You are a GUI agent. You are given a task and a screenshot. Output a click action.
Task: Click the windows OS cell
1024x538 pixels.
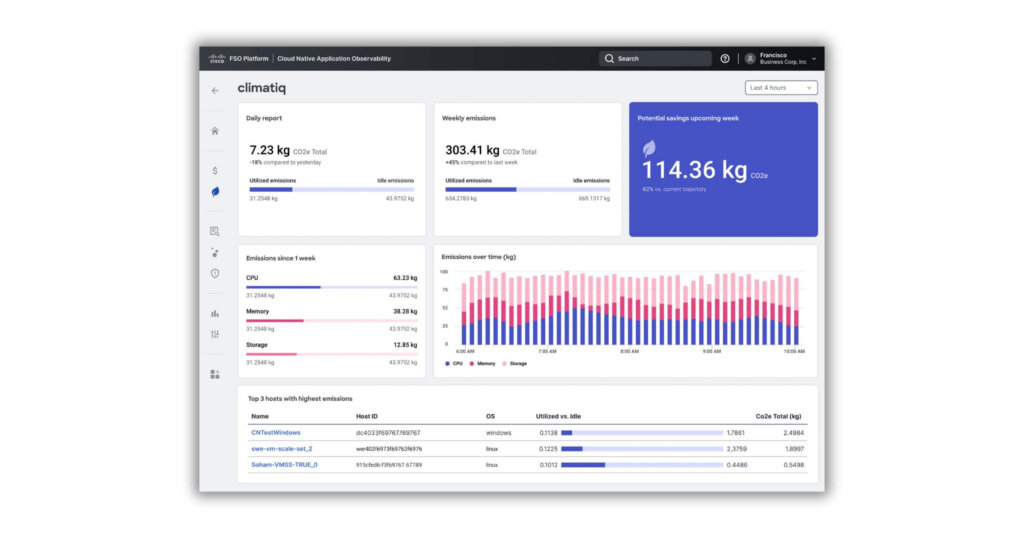coord(498,433)
